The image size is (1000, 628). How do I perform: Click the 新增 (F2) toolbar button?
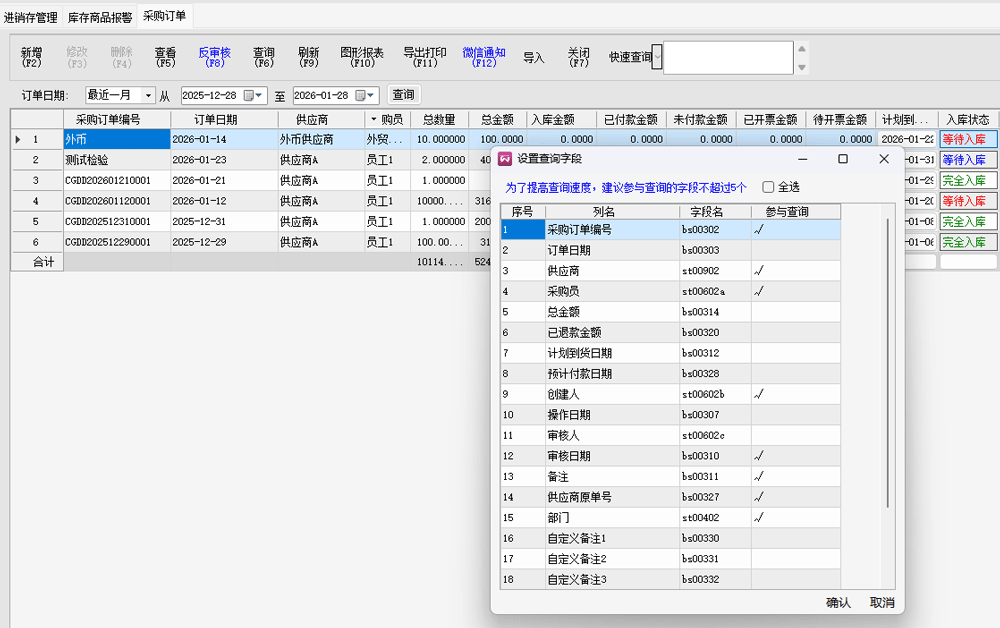pos(31,57)
